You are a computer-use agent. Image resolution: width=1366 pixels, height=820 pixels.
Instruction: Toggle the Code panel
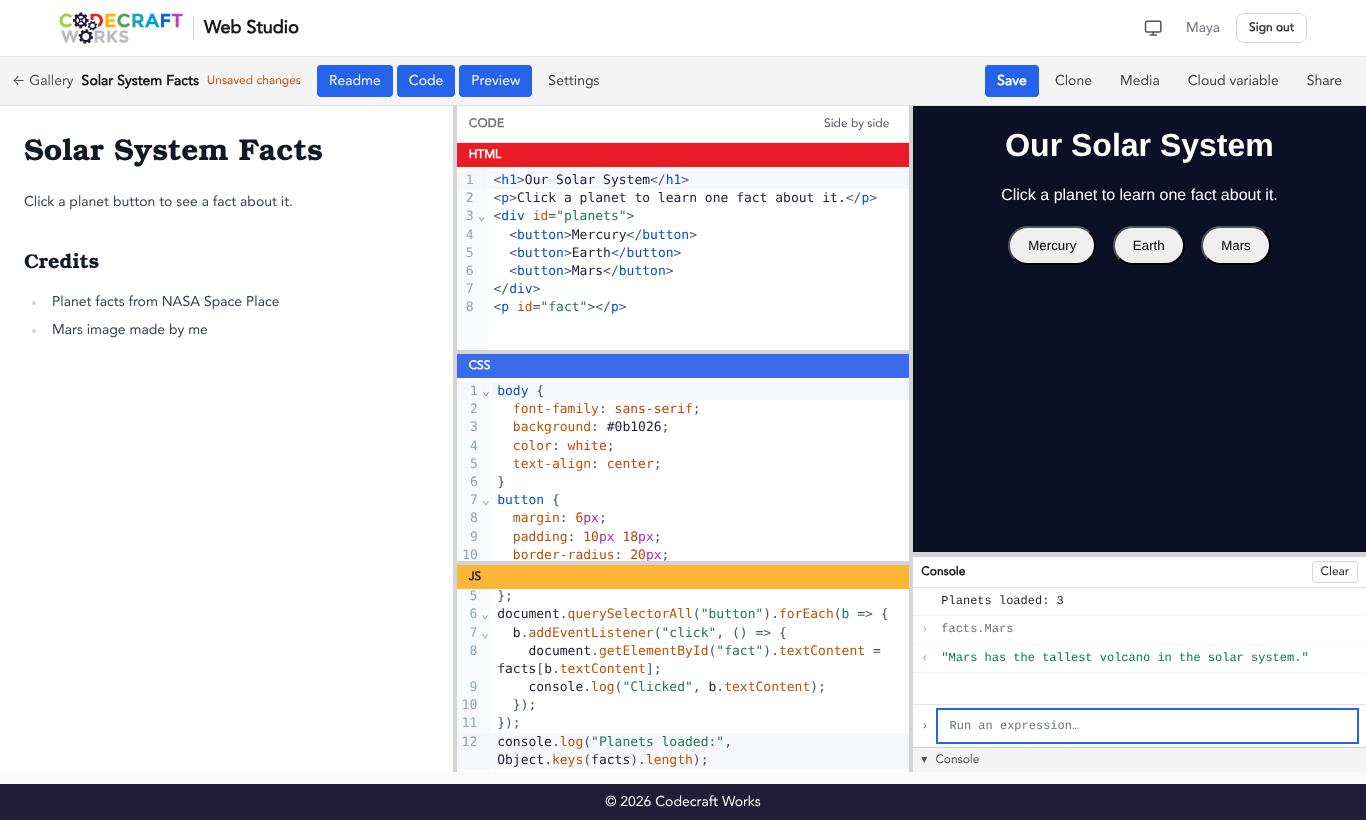(426, 81)
